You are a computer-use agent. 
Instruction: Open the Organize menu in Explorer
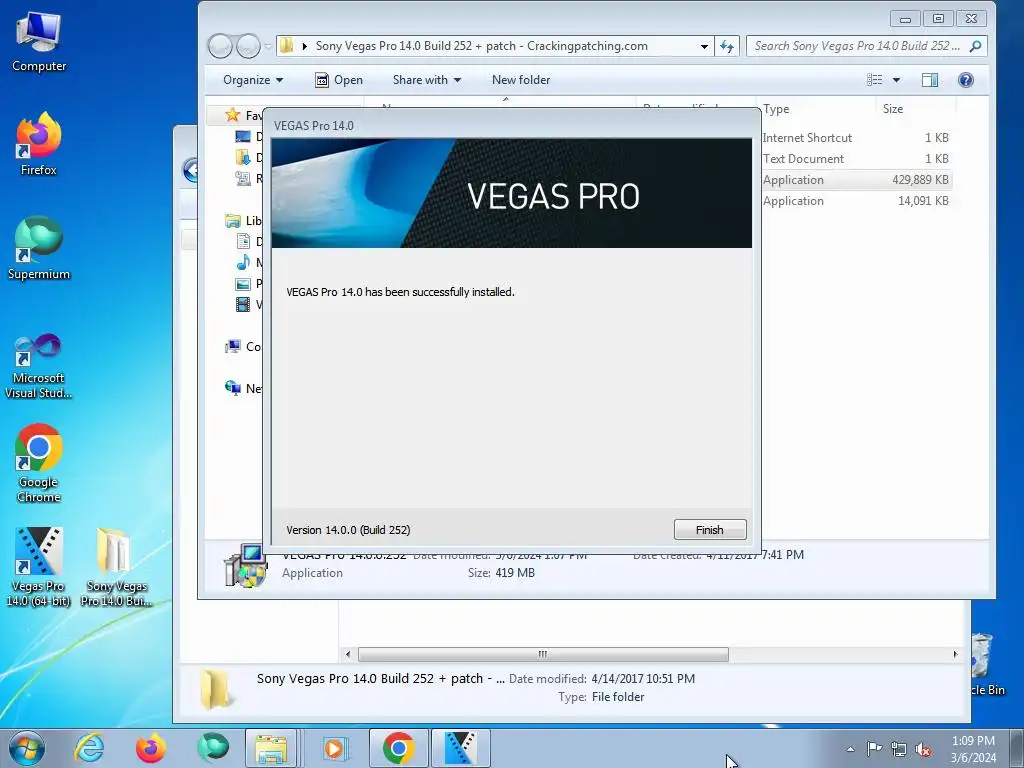(x=253, y=80)
